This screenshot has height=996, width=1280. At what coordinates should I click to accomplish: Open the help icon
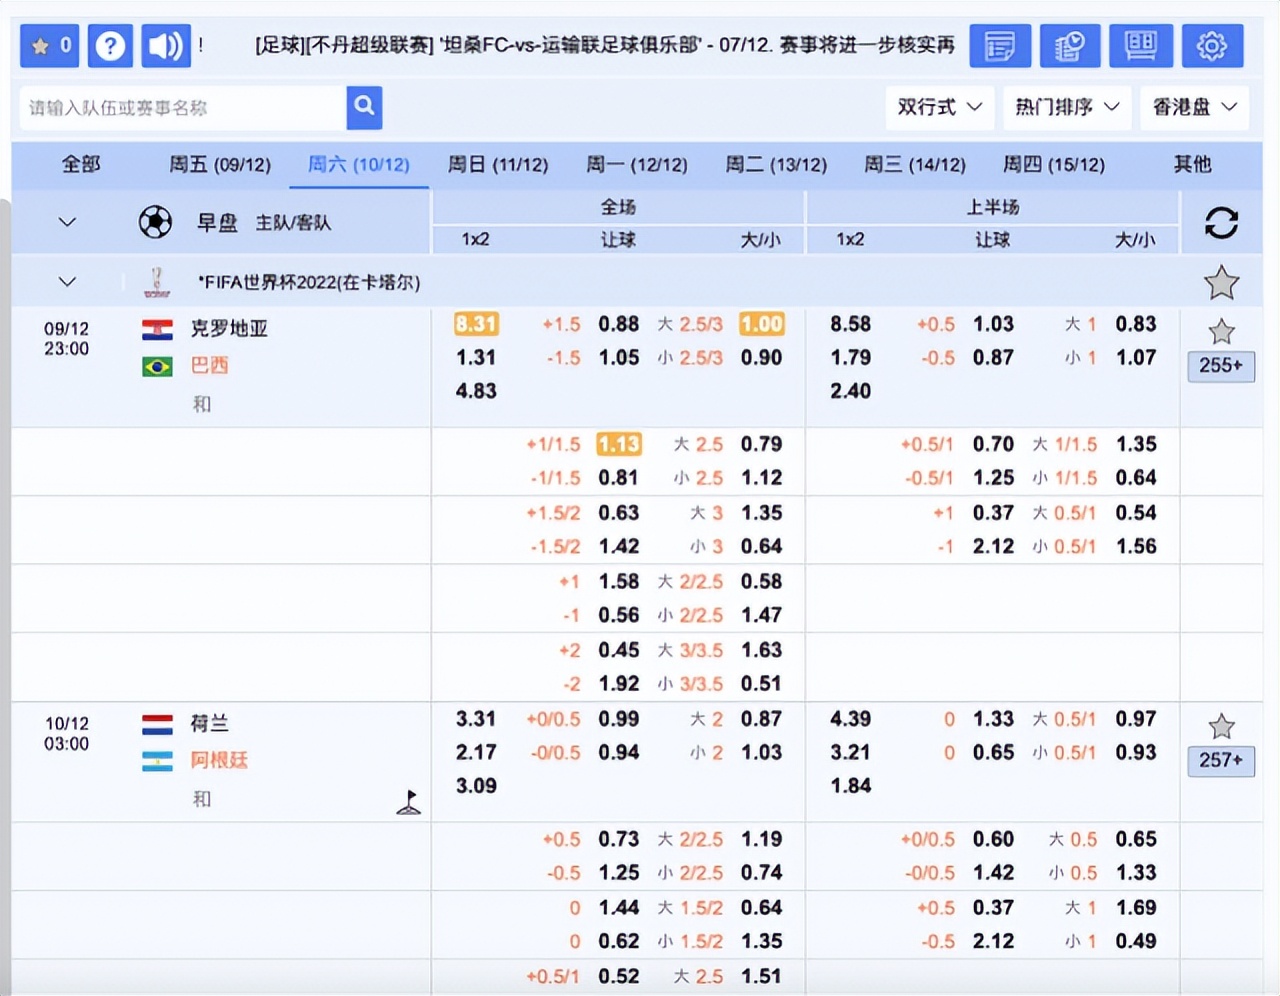(x=110, y=46)
